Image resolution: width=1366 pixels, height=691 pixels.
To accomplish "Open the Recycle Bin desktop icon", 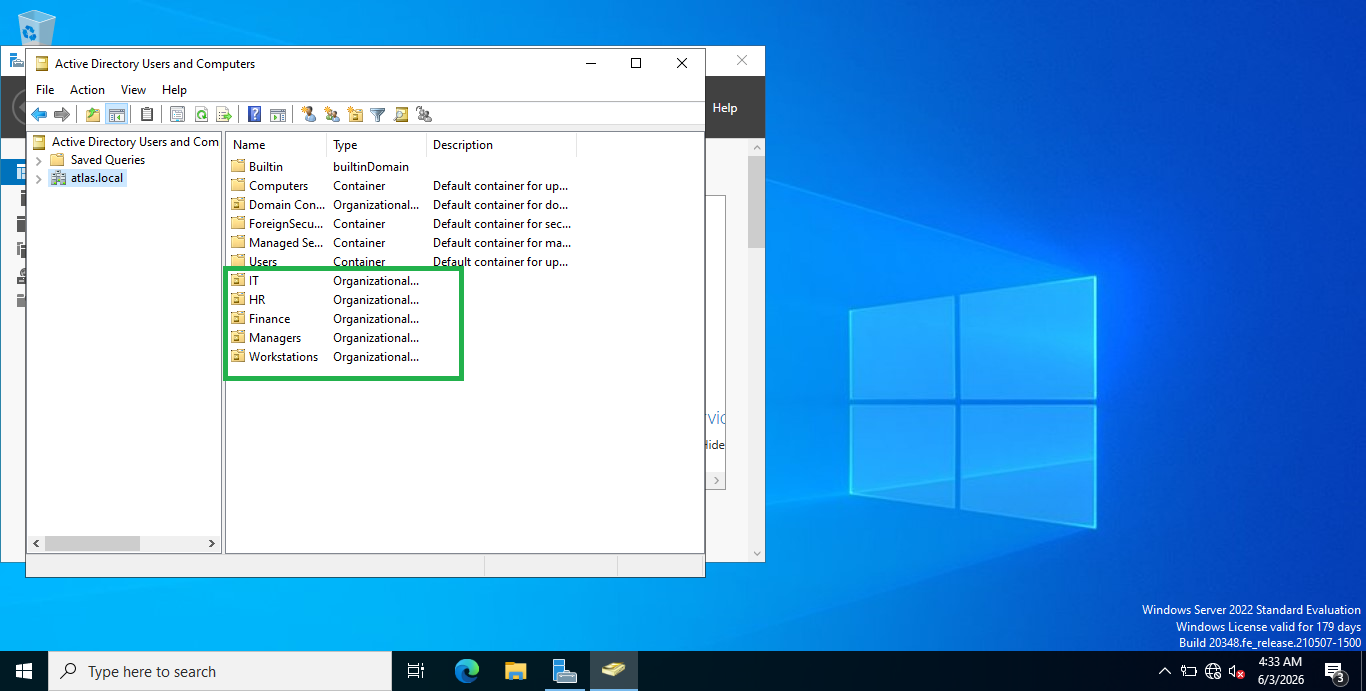I will click(37, 29).
